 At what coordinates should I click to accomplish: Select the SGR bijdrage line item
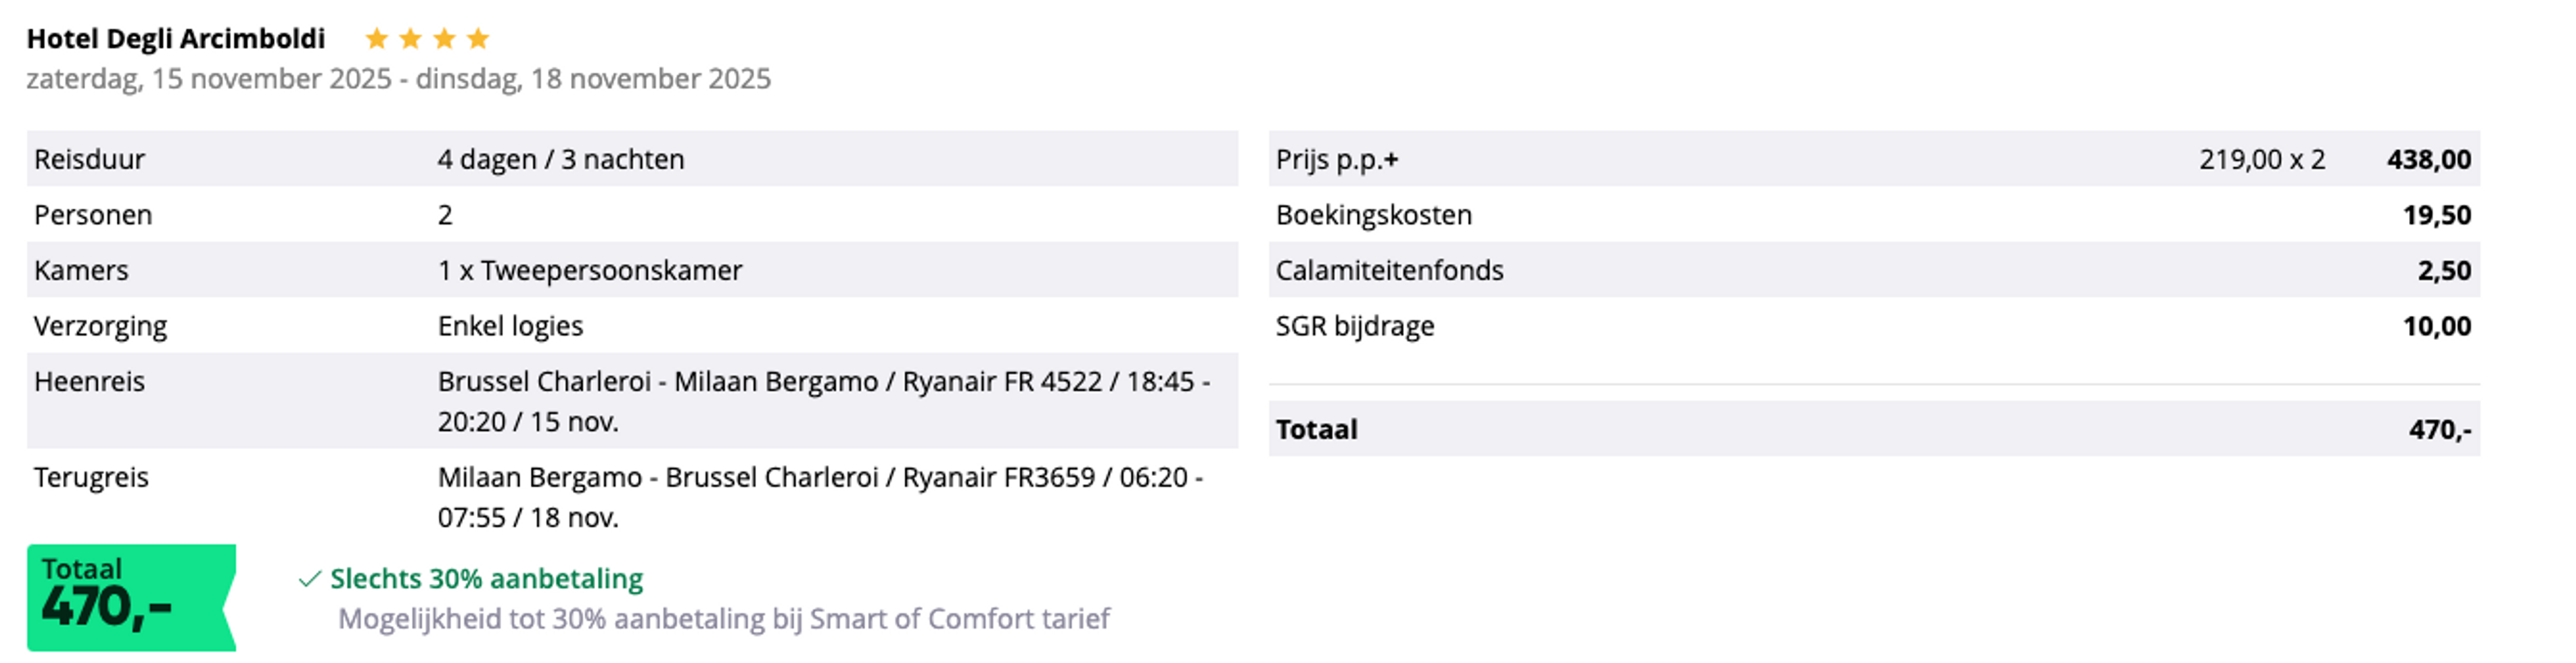tap(1354, 326)
